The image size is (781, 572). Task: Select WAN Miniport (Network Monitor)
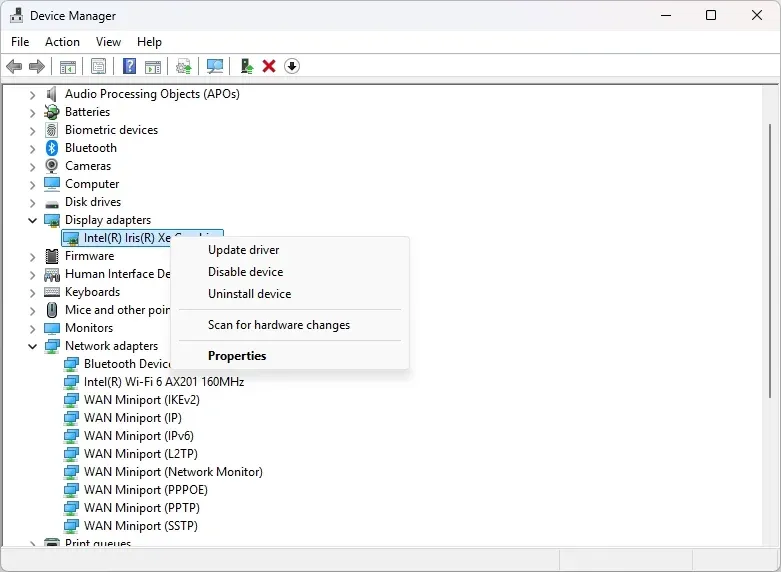tap(173, 471)
